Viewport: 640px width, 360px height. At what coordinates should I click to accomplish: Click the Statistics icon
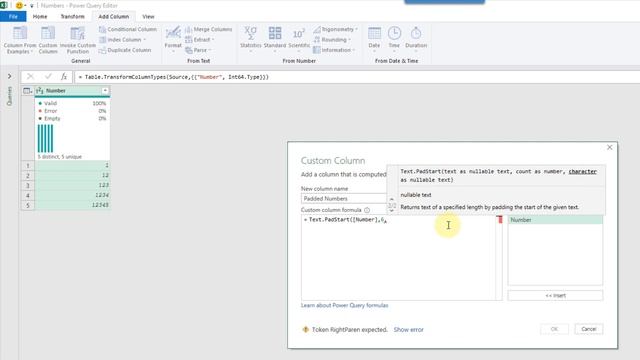[251, 33]
